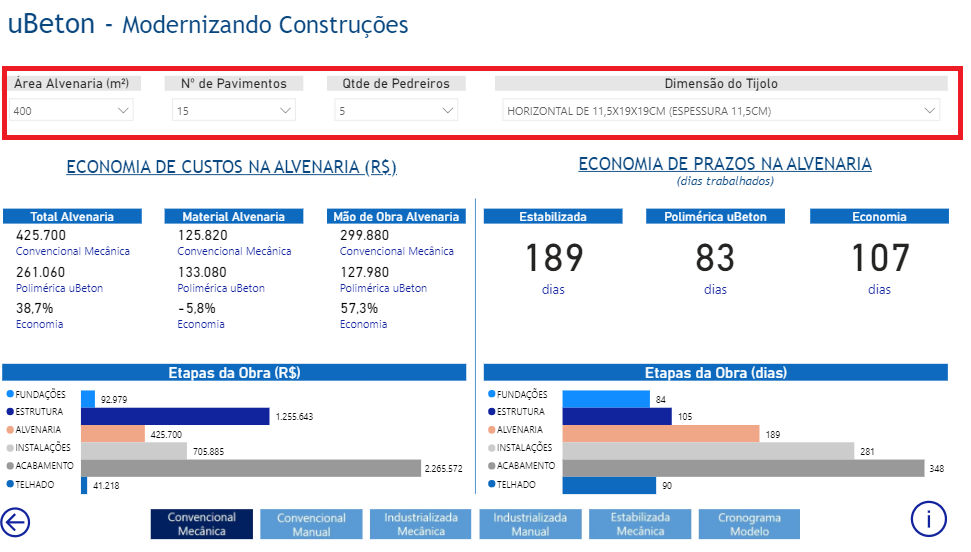Click the 425.700 Total Alvenaria value
The height and width of the screenshot is (552, 971).
click(41, 235)
